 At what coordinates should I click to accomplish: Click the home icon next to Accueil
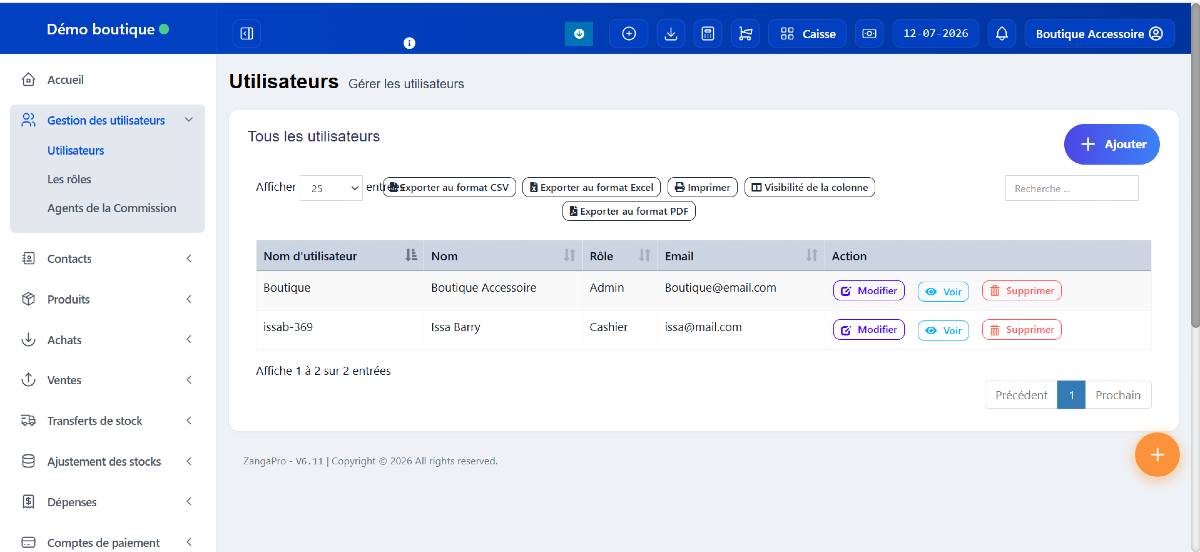[x=29, y=79]
